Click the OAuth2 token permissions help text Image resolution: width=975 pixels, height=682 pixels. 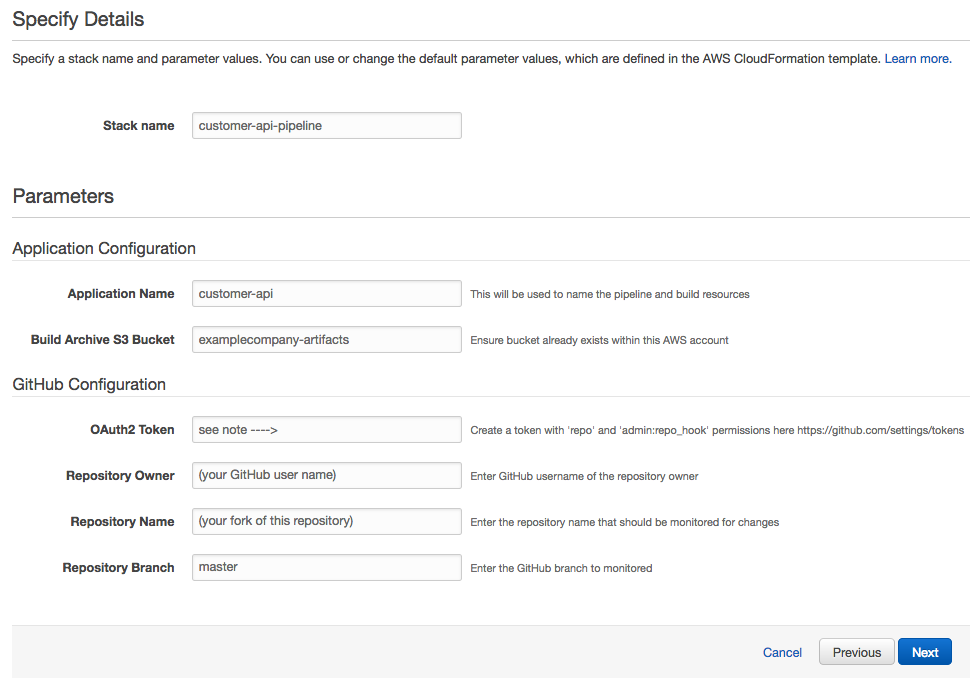717,431
